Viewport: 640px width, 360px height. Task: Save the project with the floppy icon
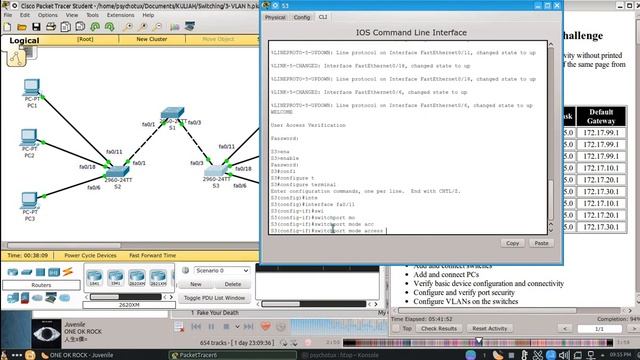click(36, 27)
